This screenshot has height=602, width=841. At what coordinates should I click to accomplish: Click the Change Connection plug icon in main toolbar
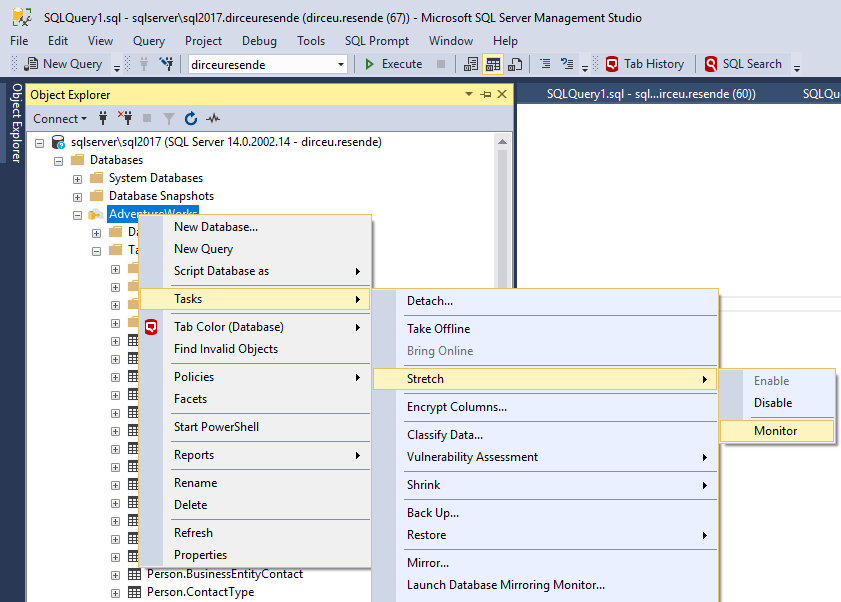pos(167,64)
